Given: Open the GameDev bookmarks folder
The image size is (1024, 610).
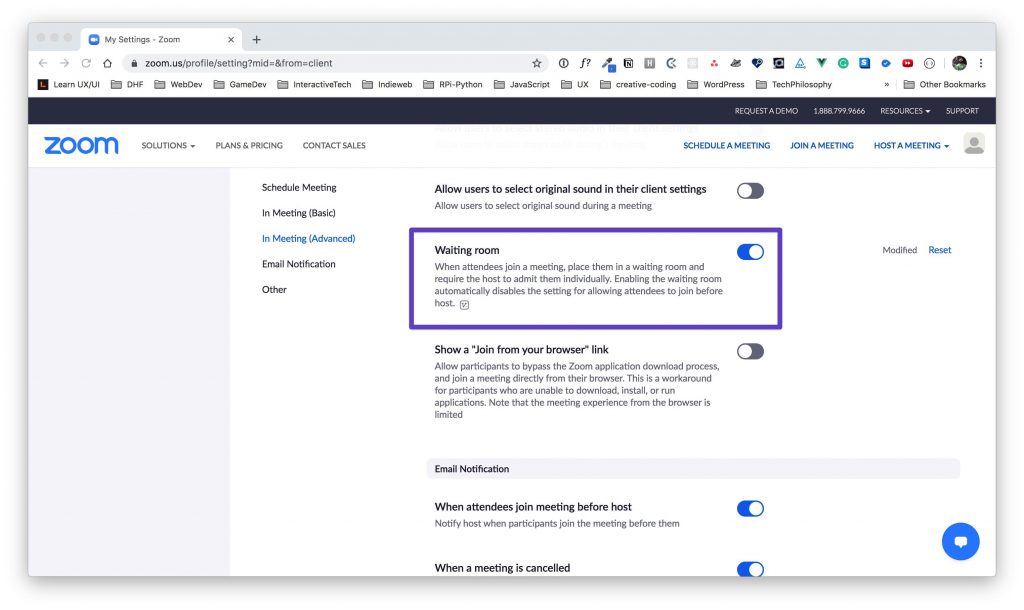Looking at the screenshot, I should [240, 84].
